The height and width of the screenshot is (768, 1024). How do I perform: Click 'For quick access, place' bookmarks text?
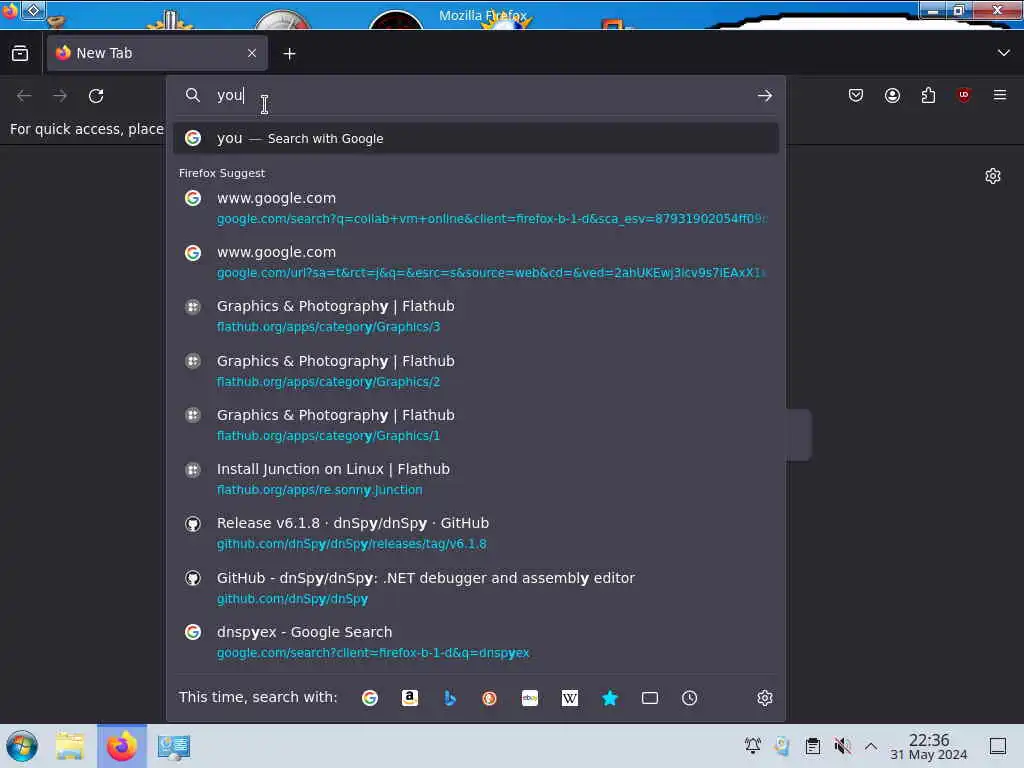pos(86,129)
